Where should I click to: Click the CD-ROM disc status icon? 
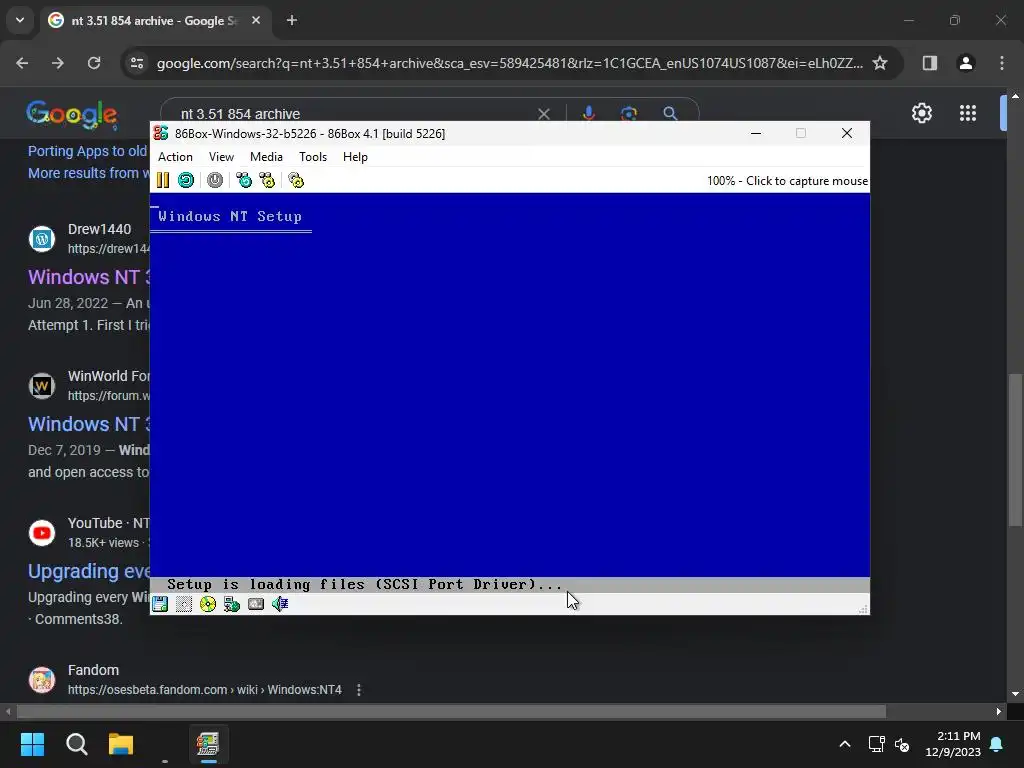[208, 604]
